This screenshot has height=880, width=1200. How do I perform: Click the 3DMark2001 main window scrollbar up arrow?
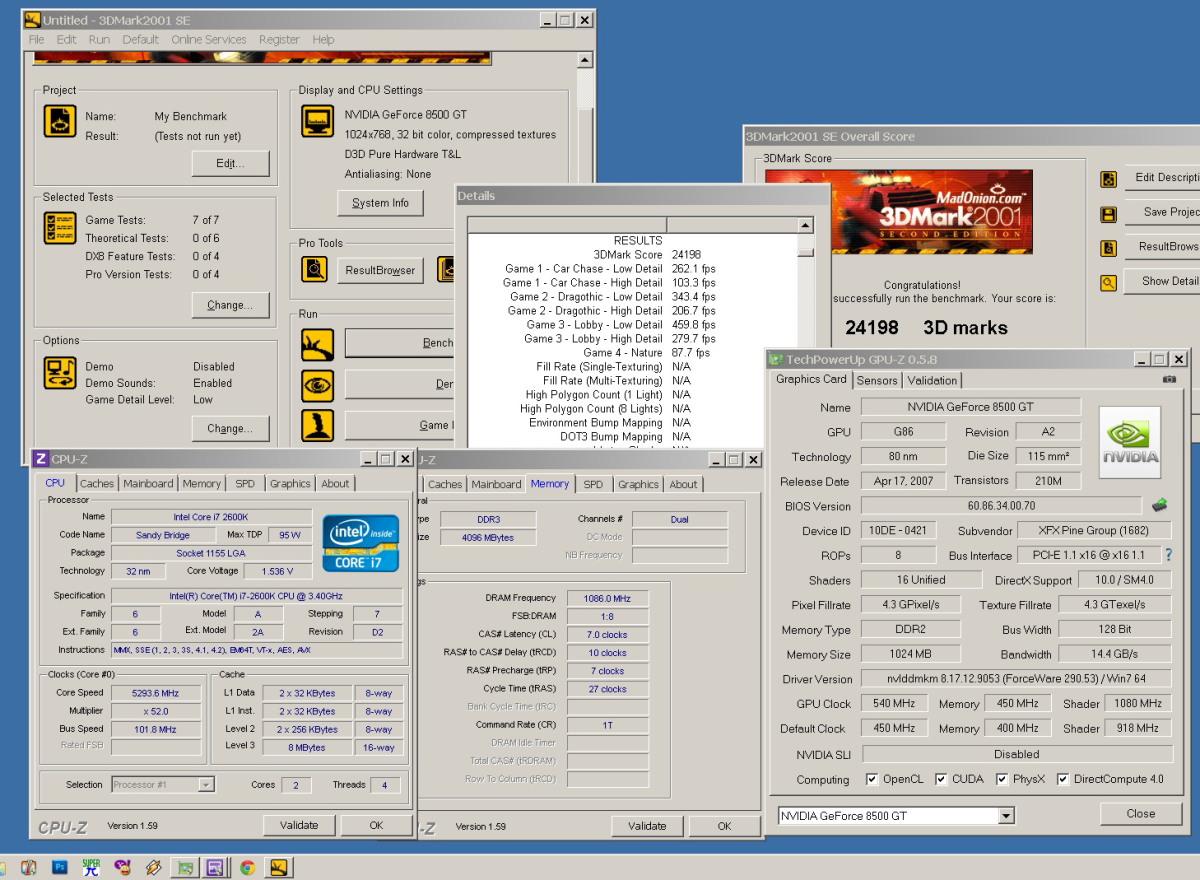[x=585, y=60]
